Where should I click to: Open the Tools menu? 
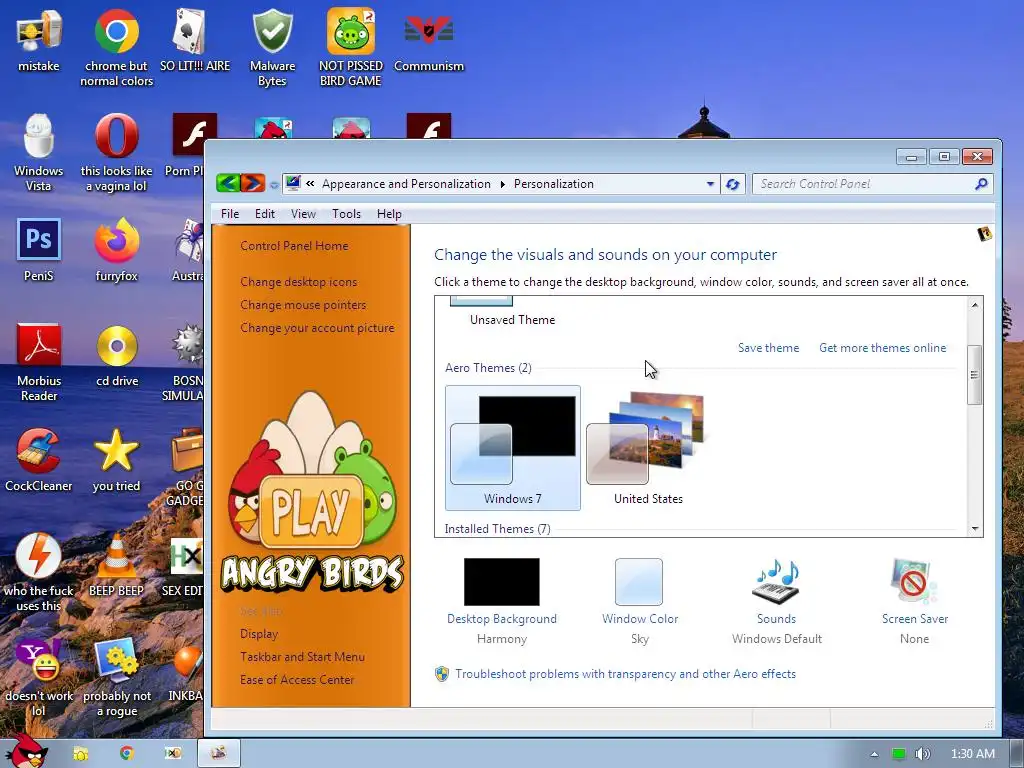click(x=346, y=214)
